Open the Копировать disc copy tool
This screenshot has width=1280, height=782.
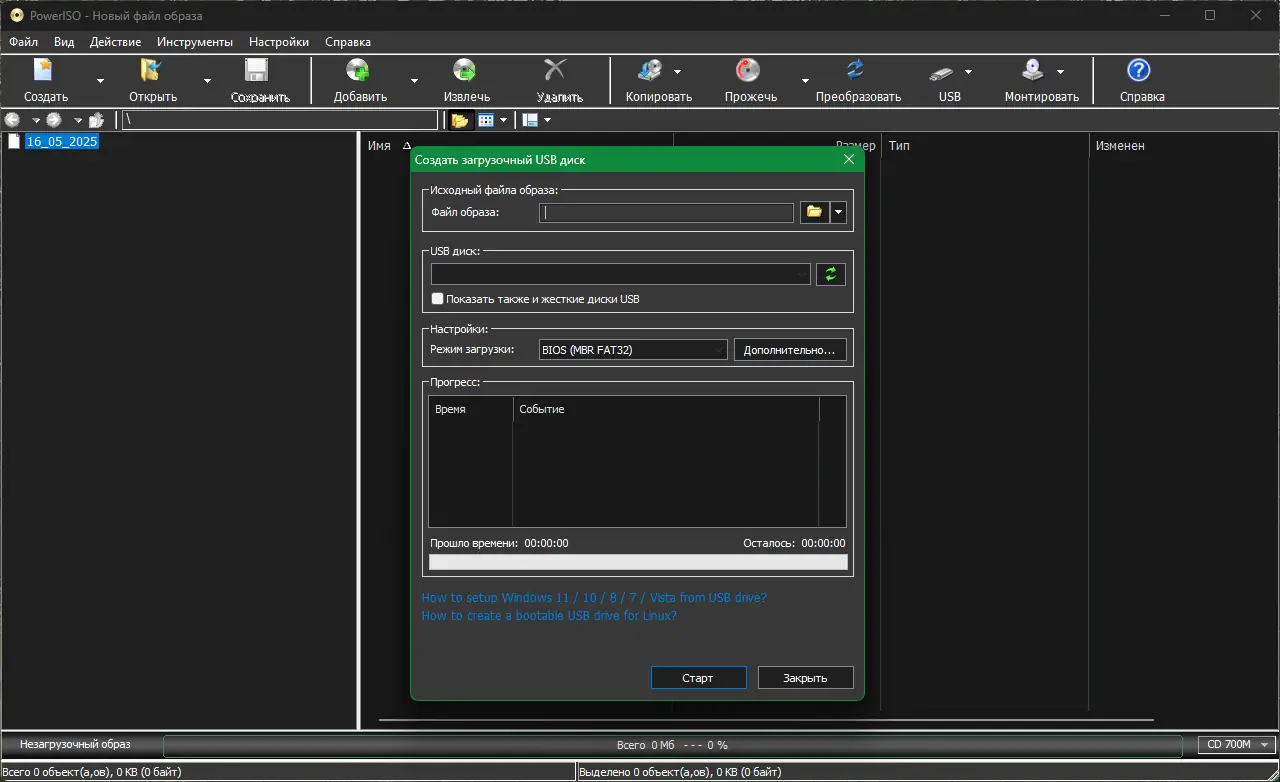(x=651, y=71)
